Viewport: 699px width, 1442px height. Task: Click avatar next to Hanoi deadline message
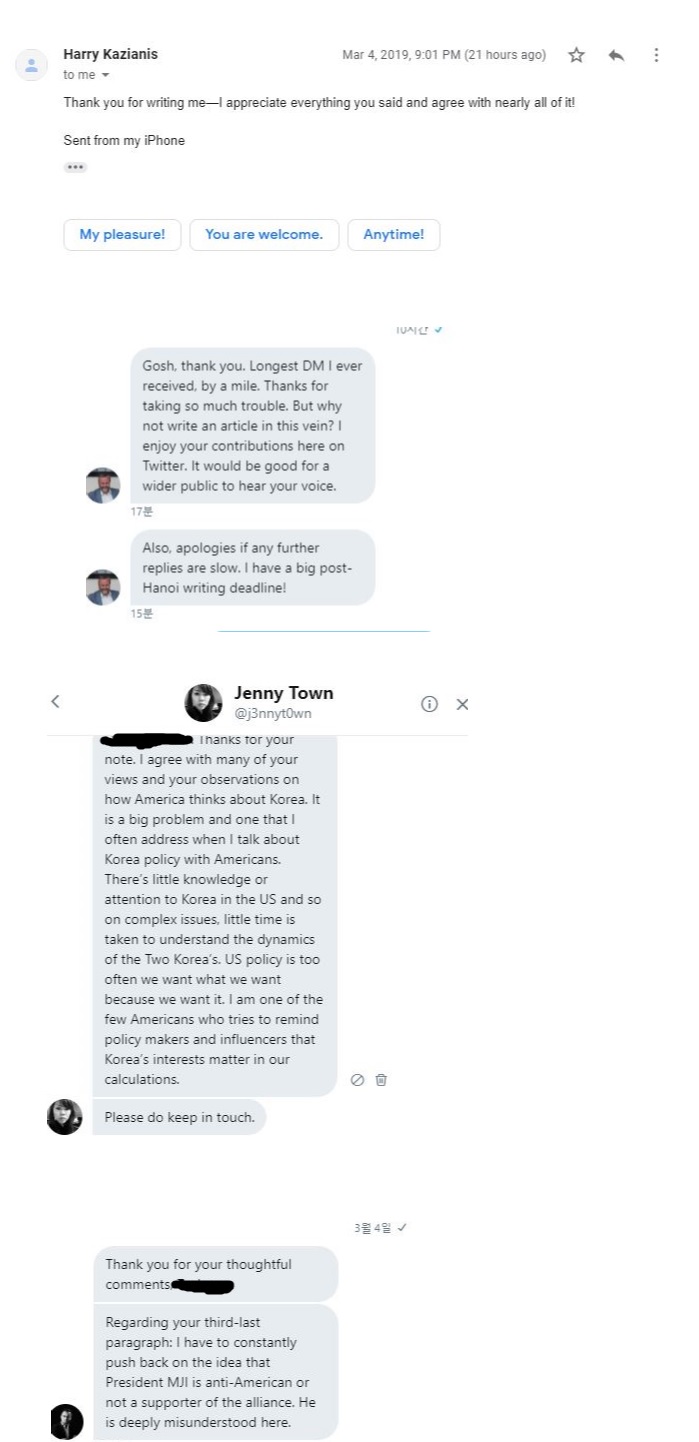pos(103,587)
